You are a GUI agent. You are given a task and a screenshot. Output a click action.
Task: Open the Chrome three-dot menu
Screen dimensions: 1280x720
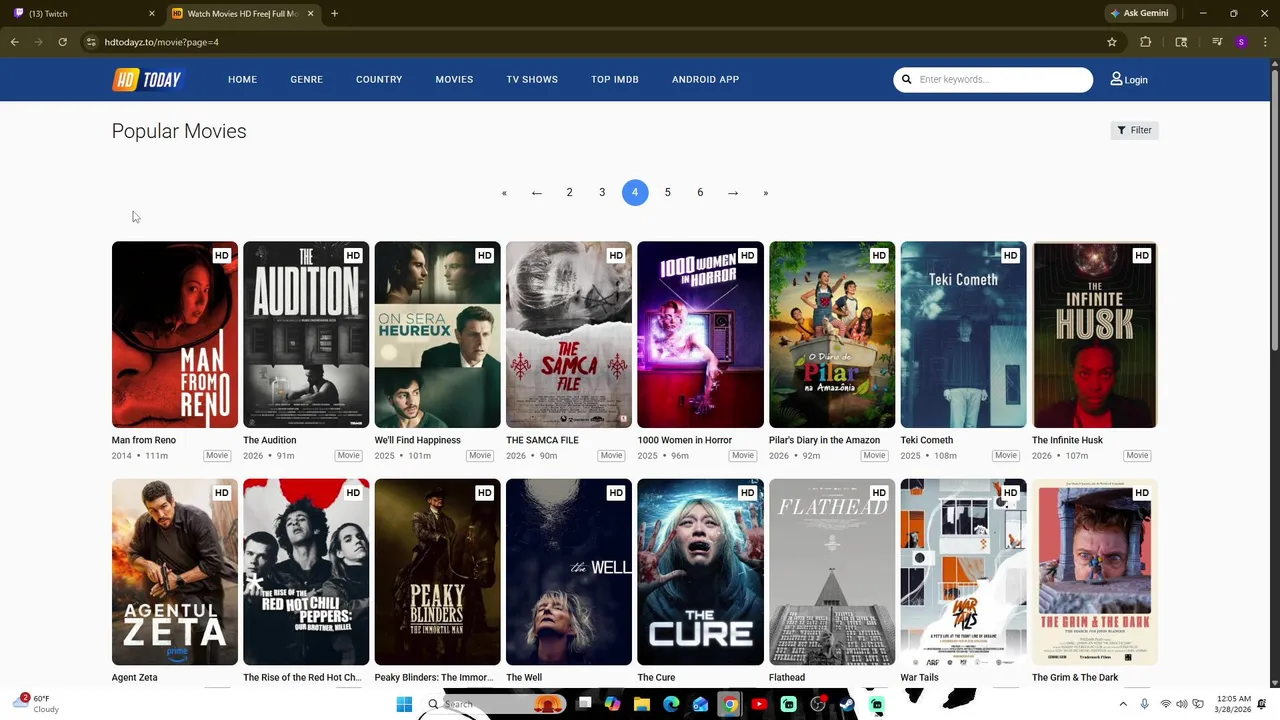[1265, 42]
